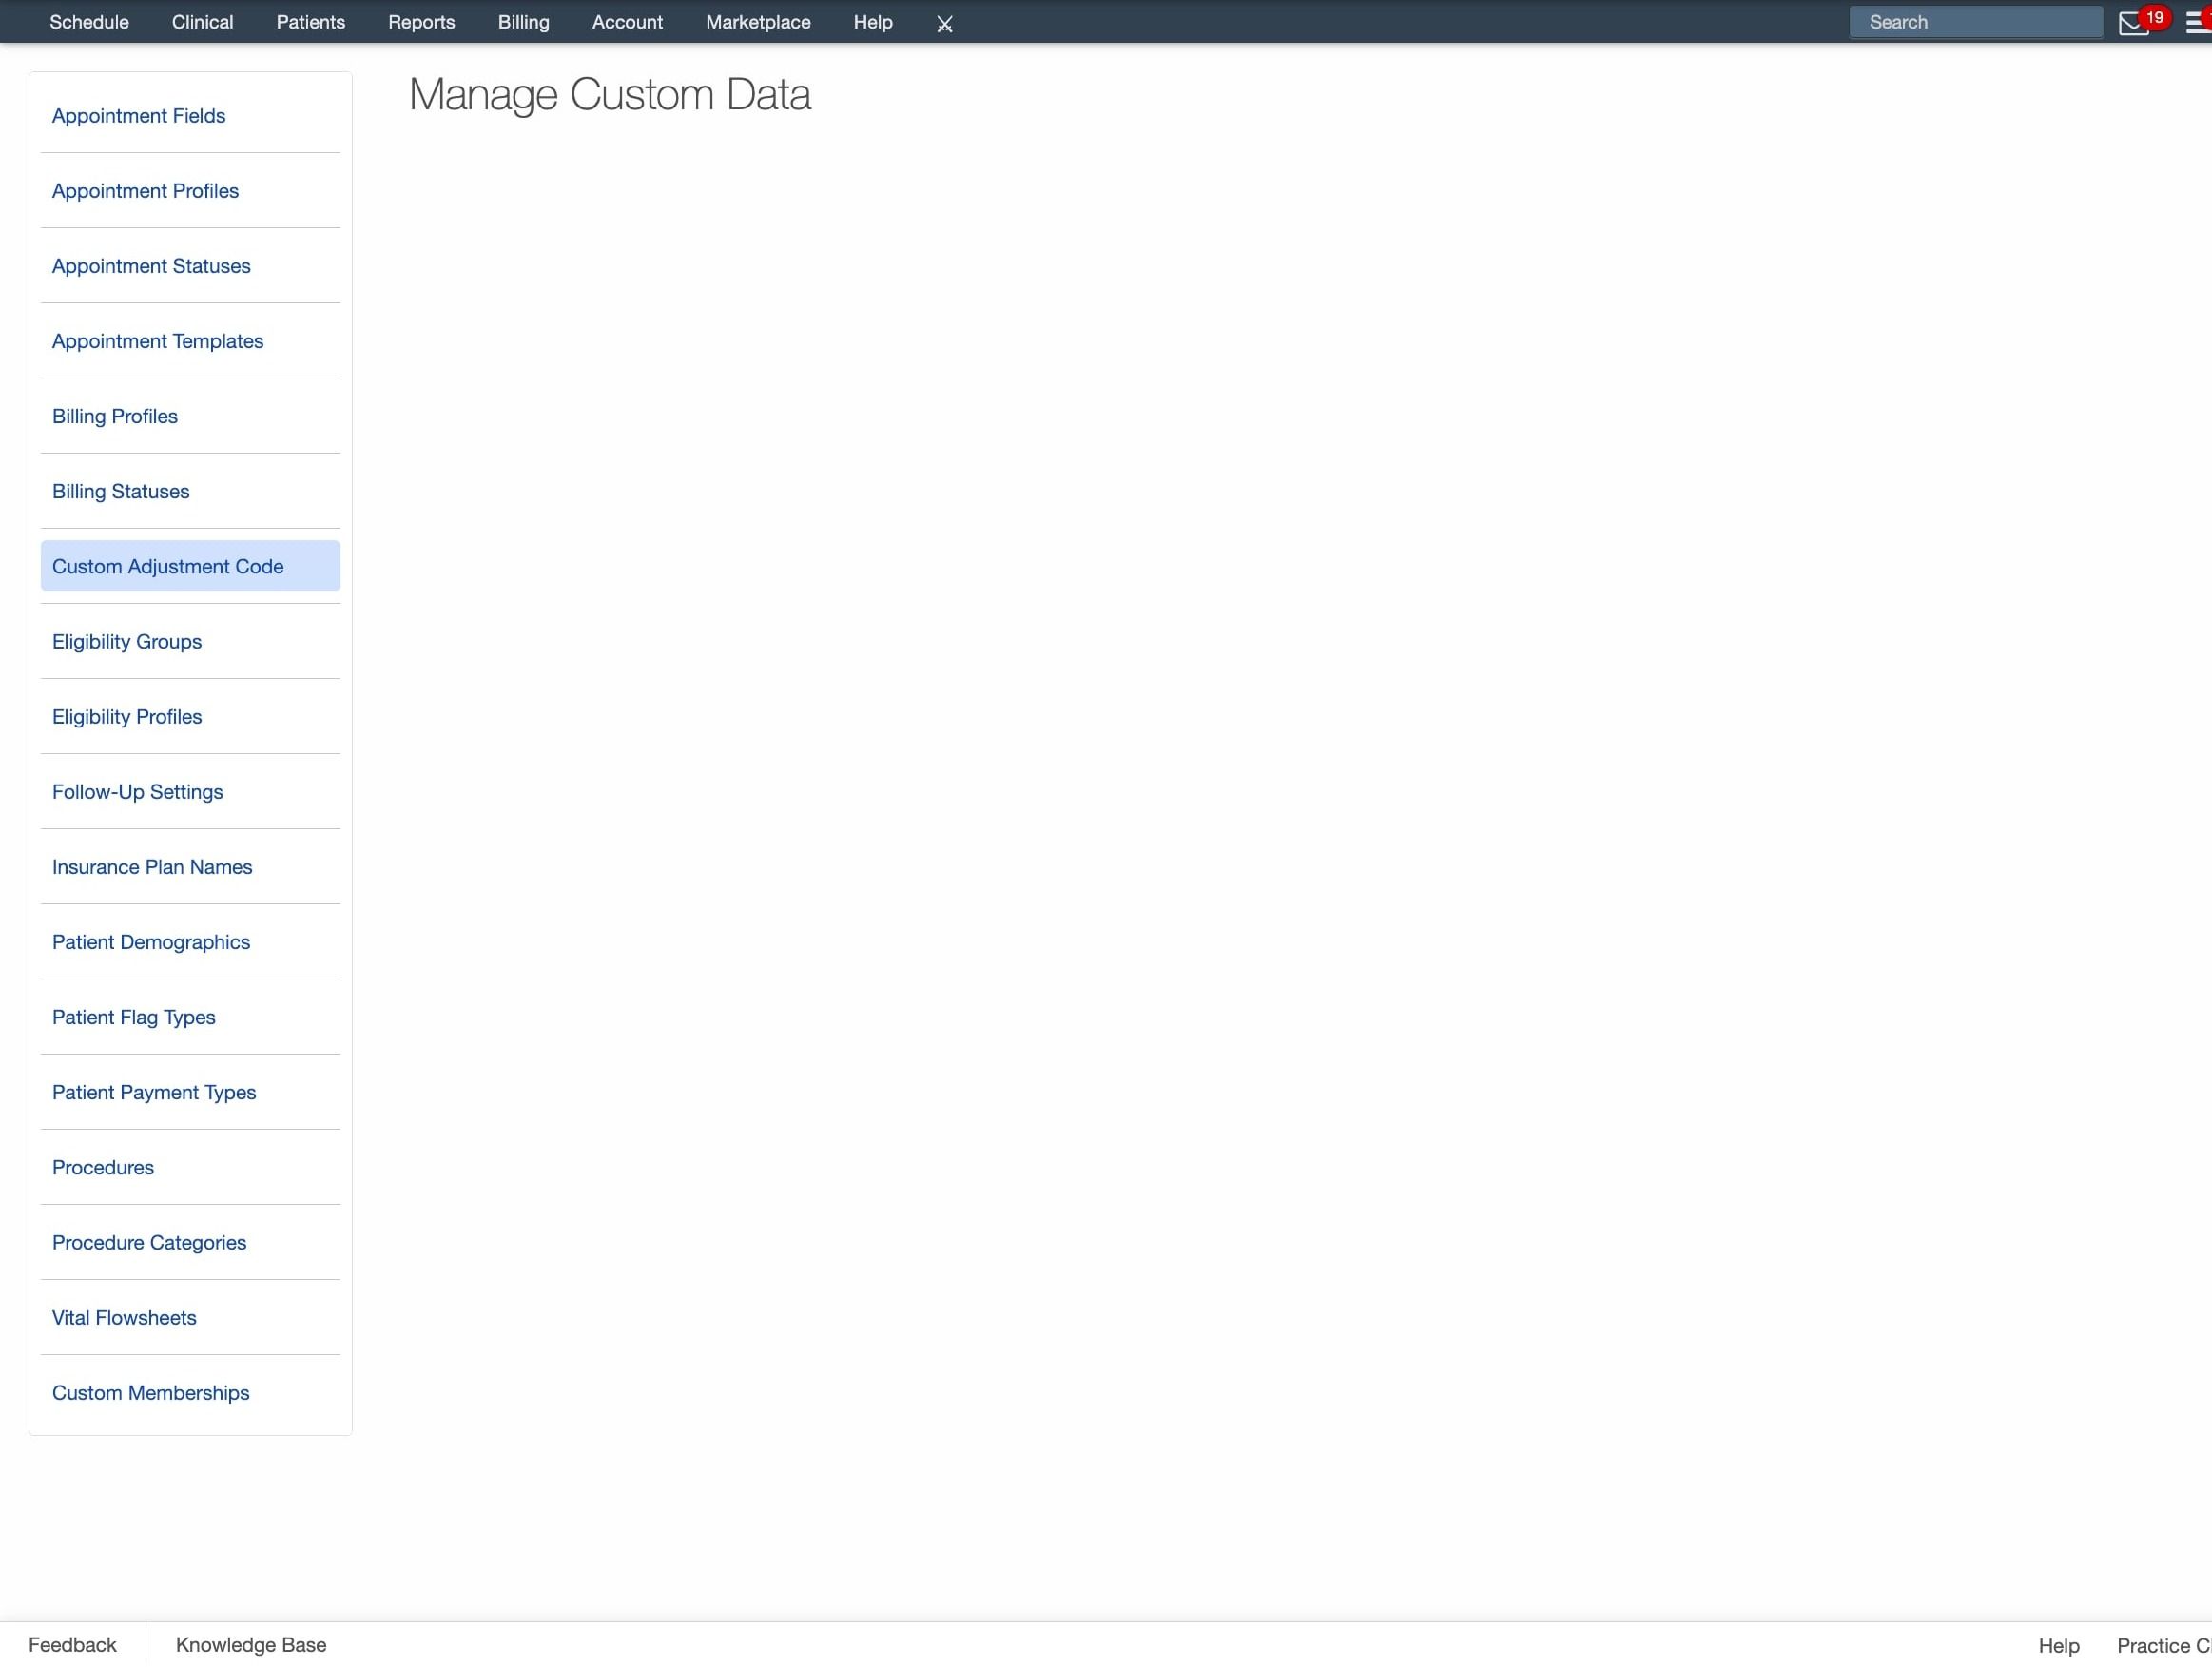Open Knowledge Base in footer
The height and width of the screenshot is (1667, 2212).
(x=251, y=1645)
